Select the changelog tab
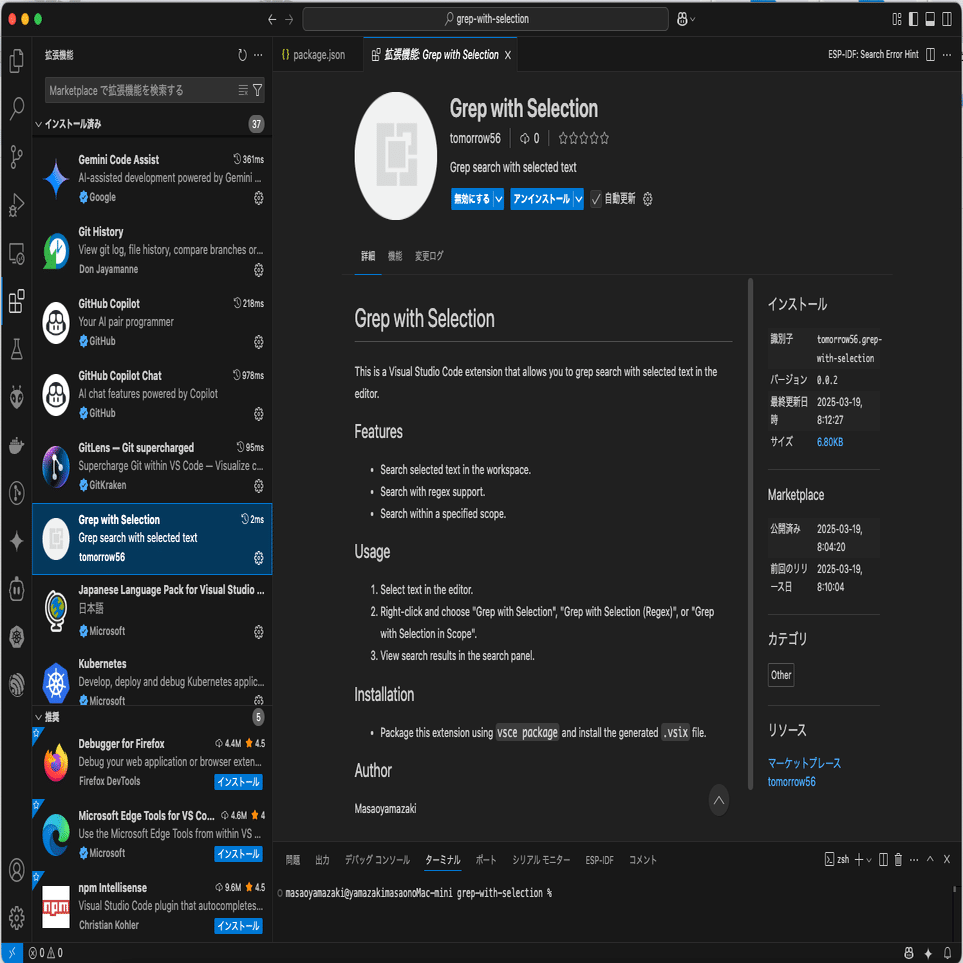The width and height of the screenshot is (963, 963). [429, 256]
